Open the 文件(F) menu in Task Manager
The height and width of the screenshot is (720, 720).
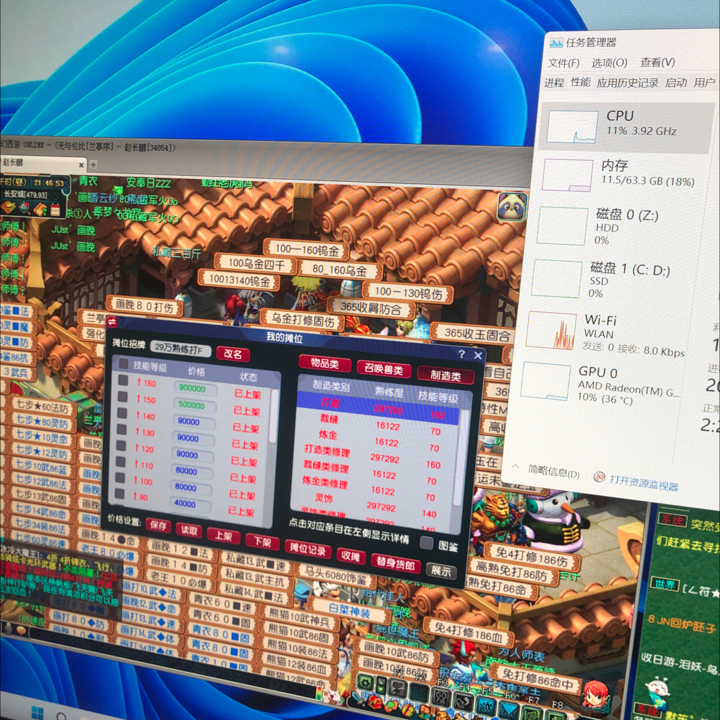[564, 63]
